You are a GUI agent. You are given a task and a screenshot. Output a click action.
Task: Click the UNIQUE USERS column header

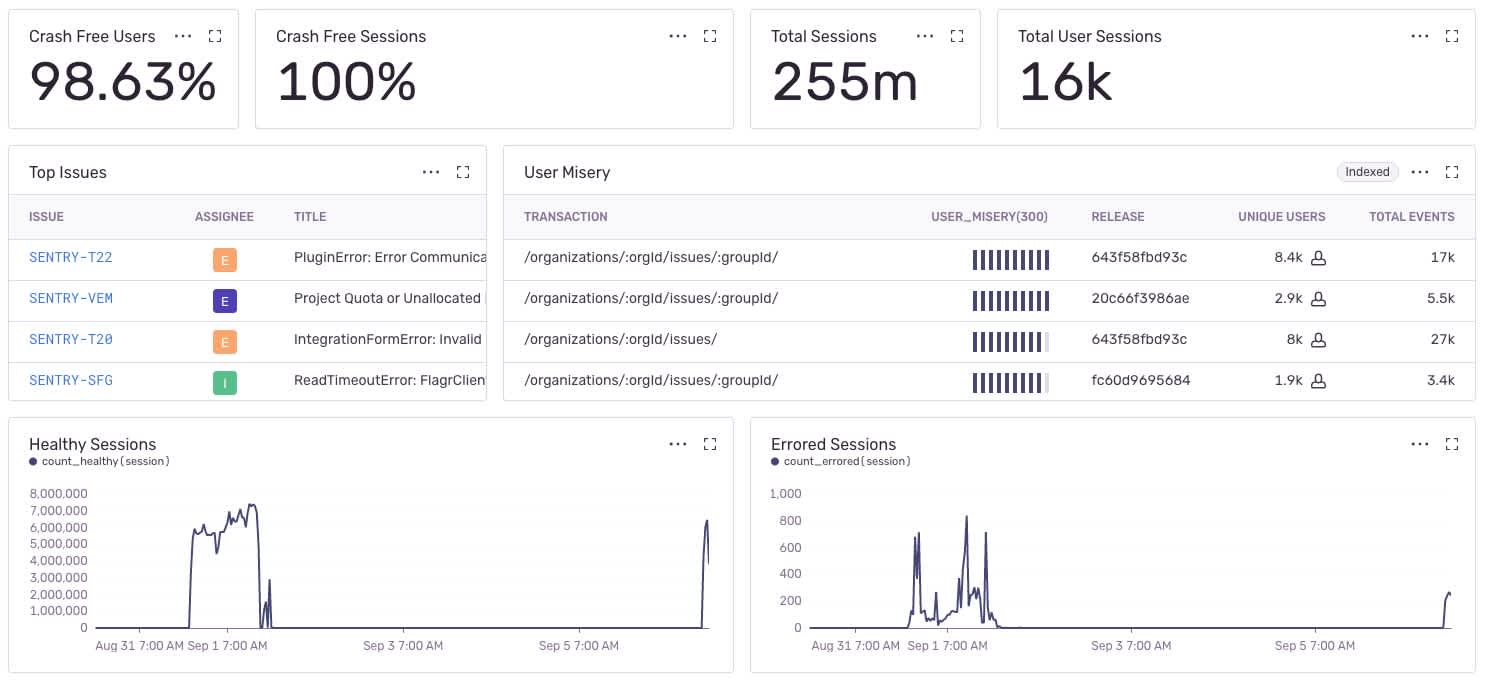click(1282, 216)
